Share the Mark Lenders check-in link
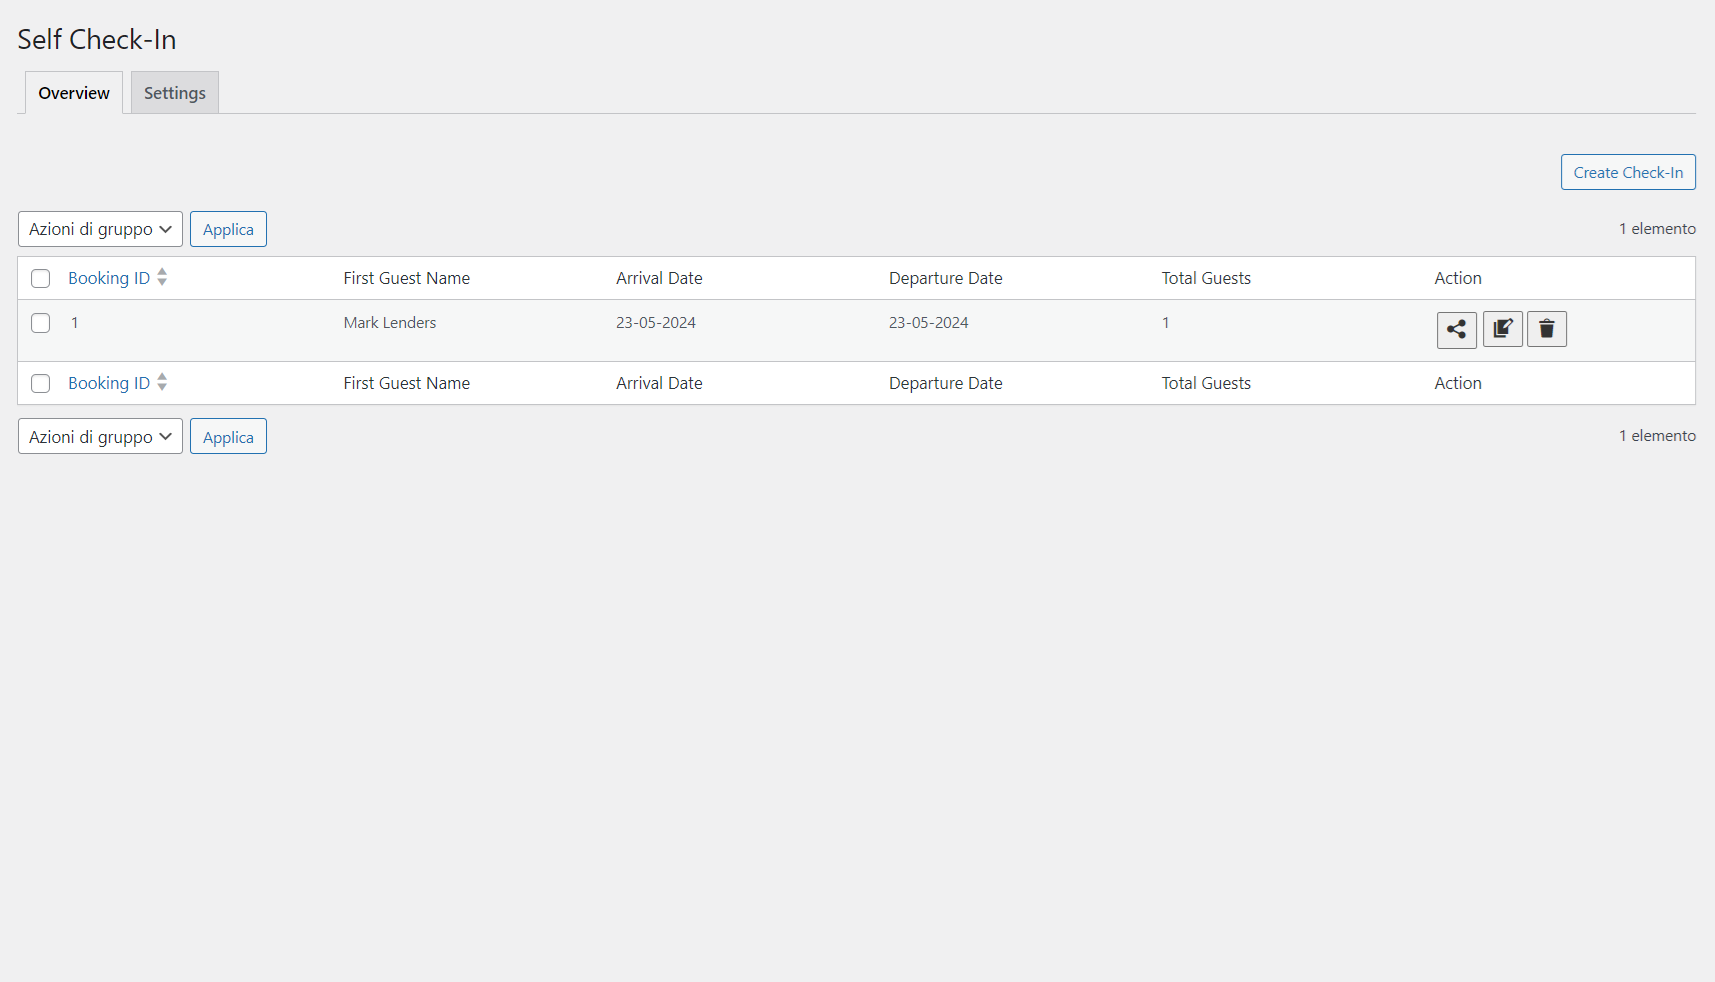Image resolution: width=1715 pixels, height=982 pixels. [x=1456, y=329]
